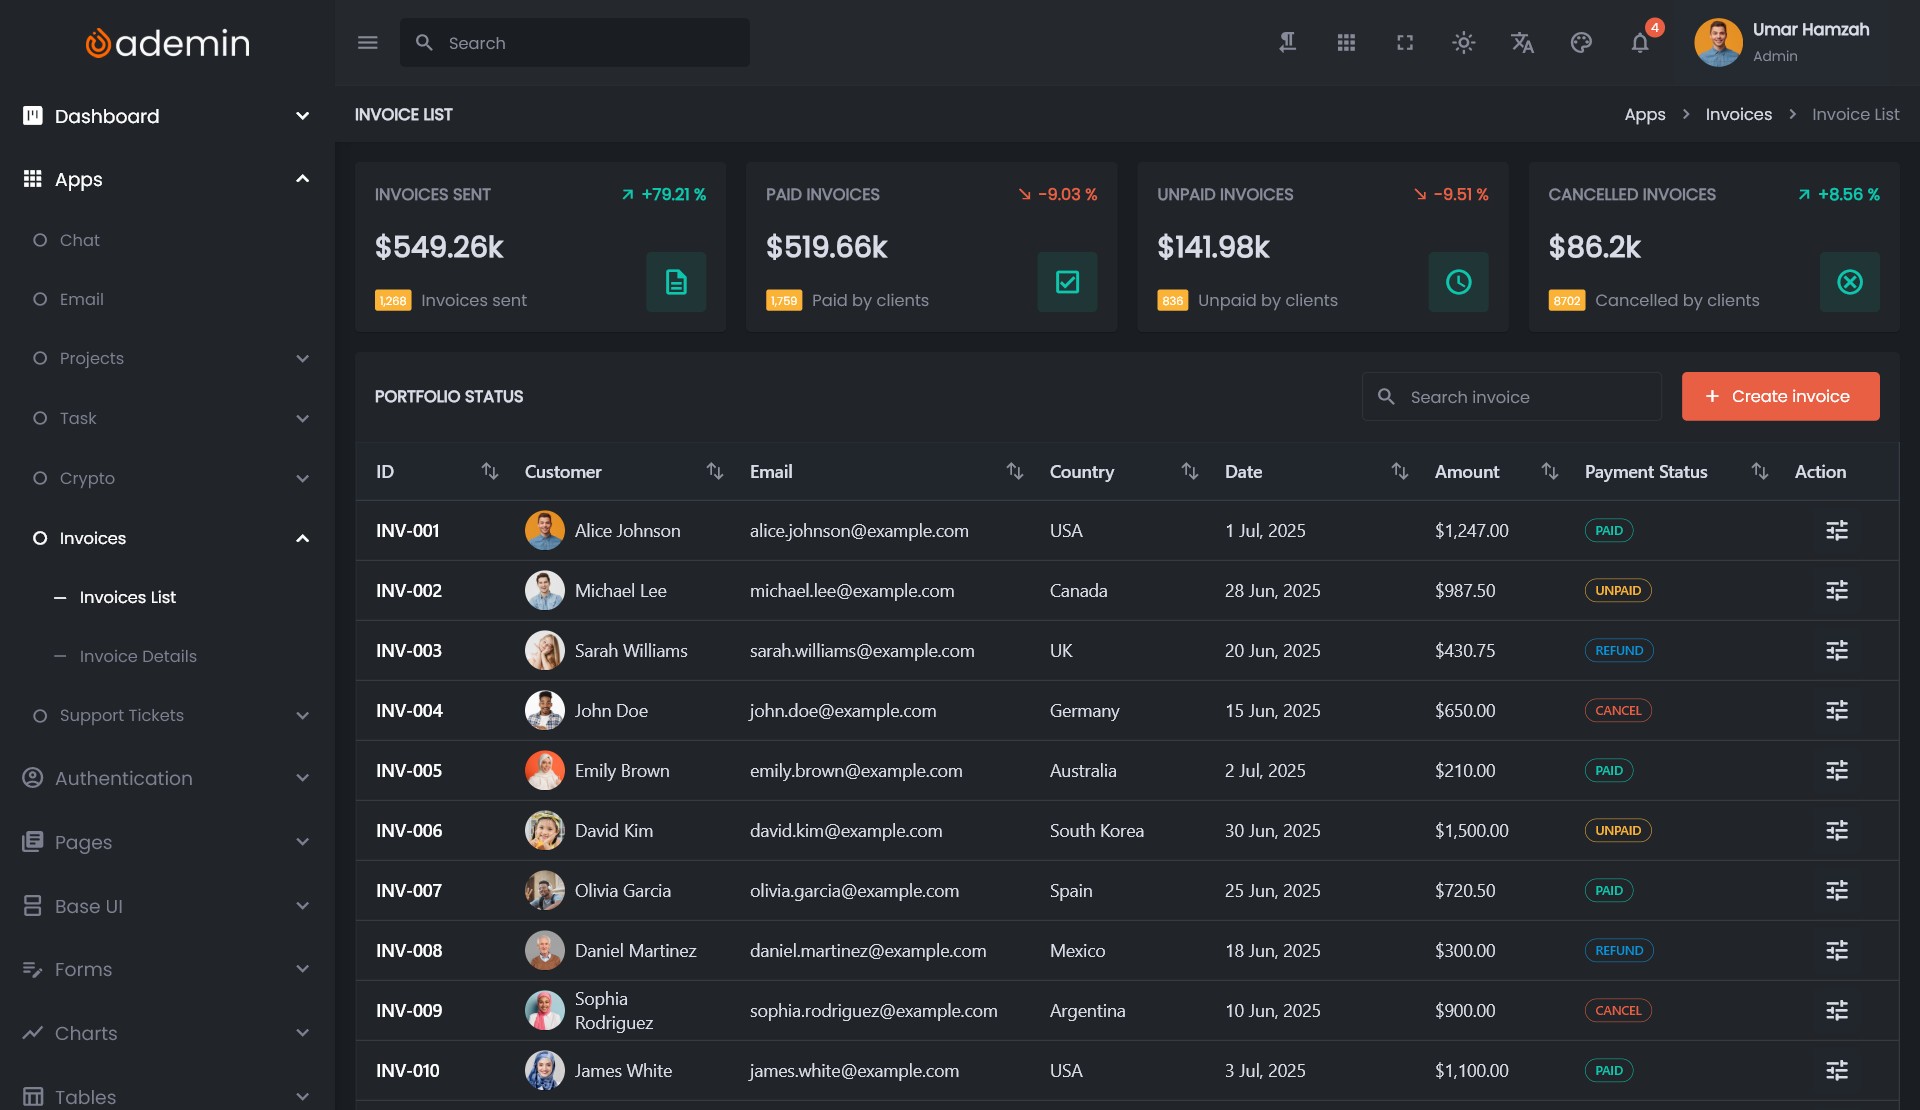Open theme palette customizer icon

pos(1581,43)
